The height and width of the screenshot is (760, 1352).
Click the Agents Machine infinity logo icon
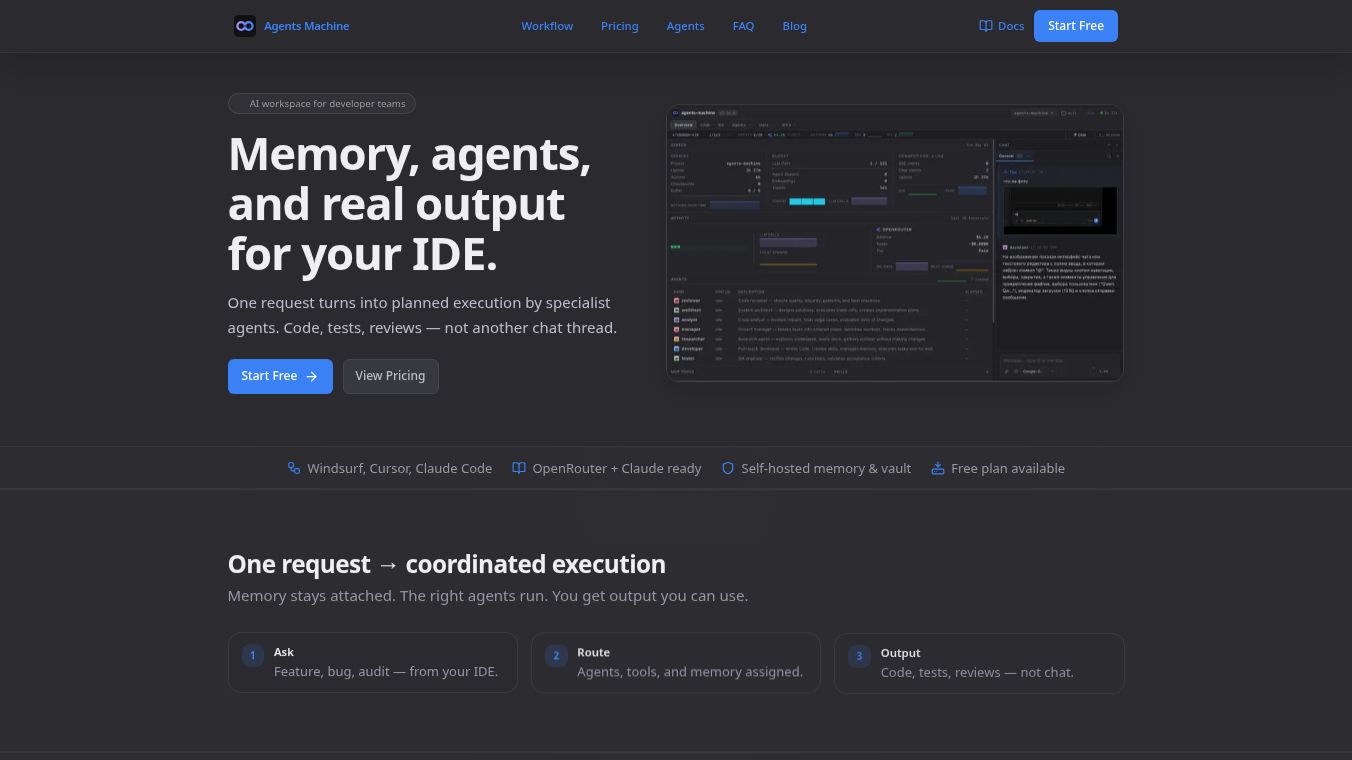pos(245,26)
